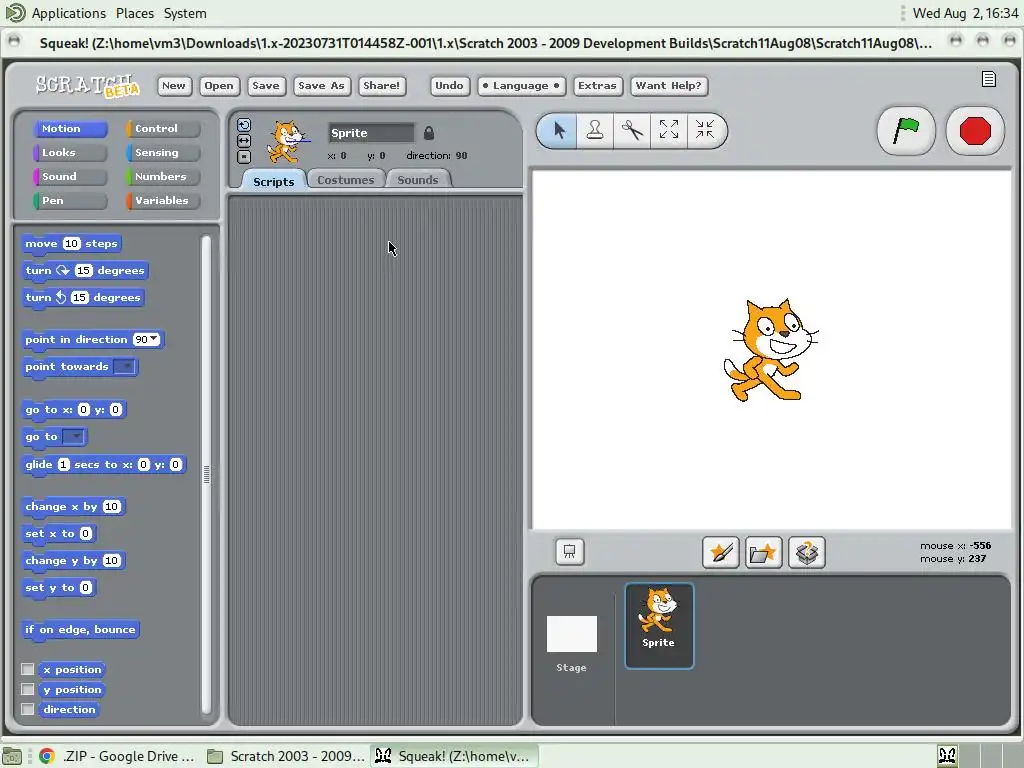Open the direction dropdown showing 90
This screenshot has height=768, width=1024.
tap(154, 339)
